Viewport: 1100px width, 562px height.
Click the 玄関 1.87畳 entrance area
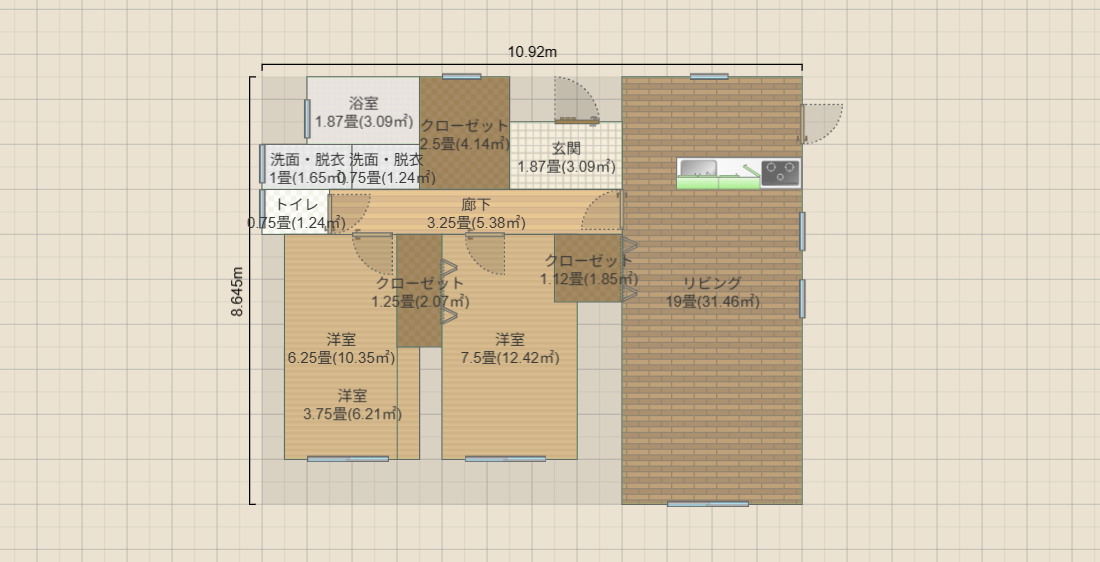[565, 170]
